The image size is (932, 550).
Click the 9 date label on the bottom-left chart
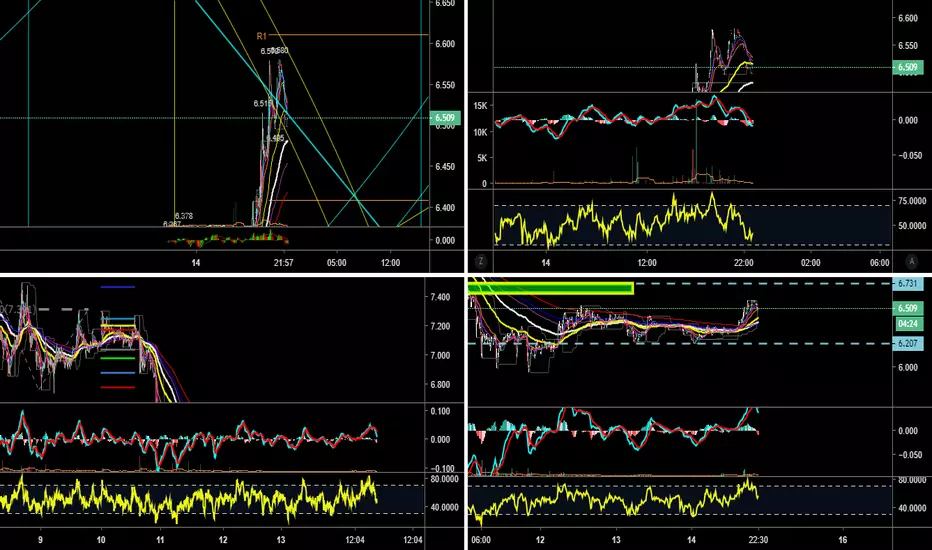pos(40,540)
